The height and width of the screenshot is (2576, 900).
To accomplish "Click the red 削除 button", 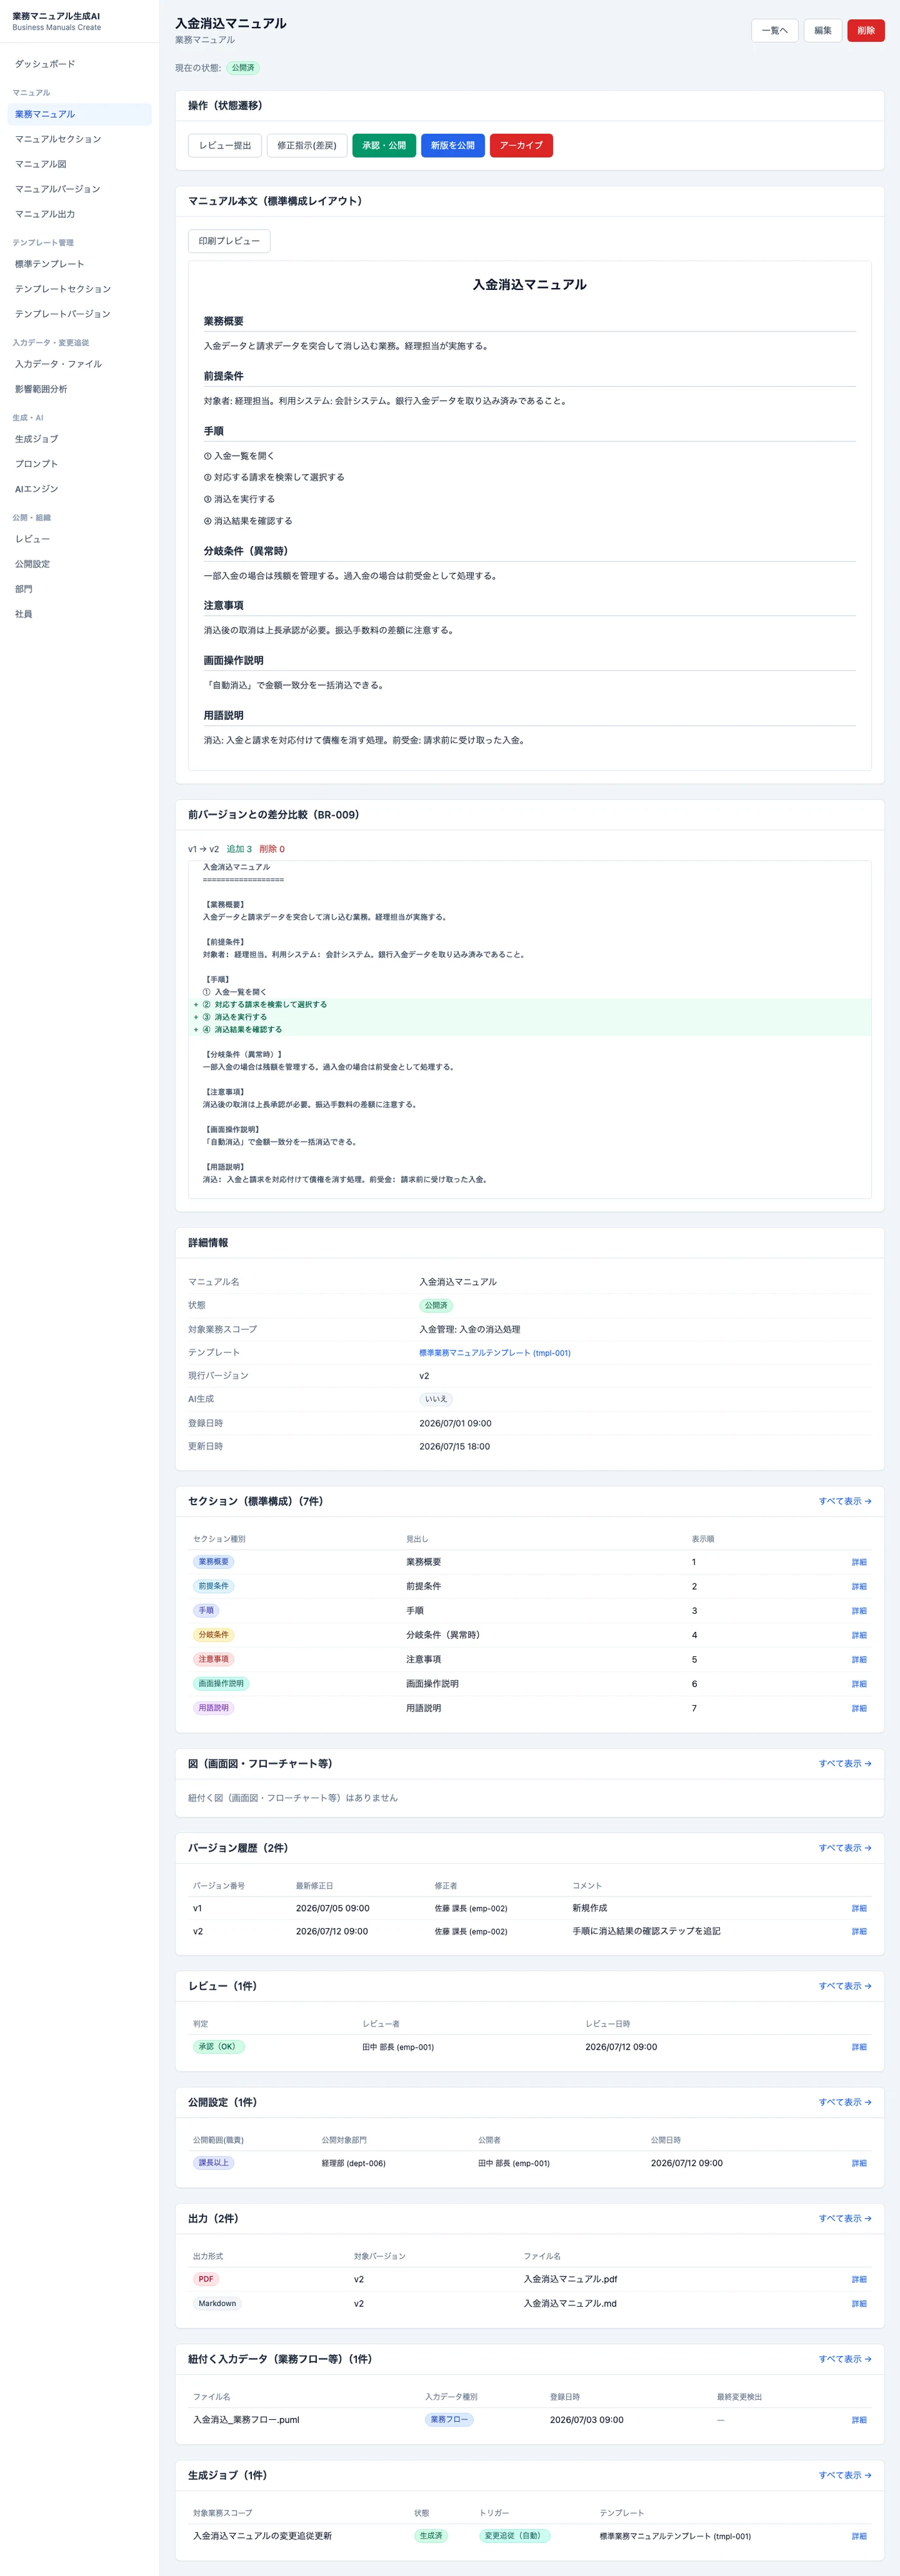I will point(865,30).
